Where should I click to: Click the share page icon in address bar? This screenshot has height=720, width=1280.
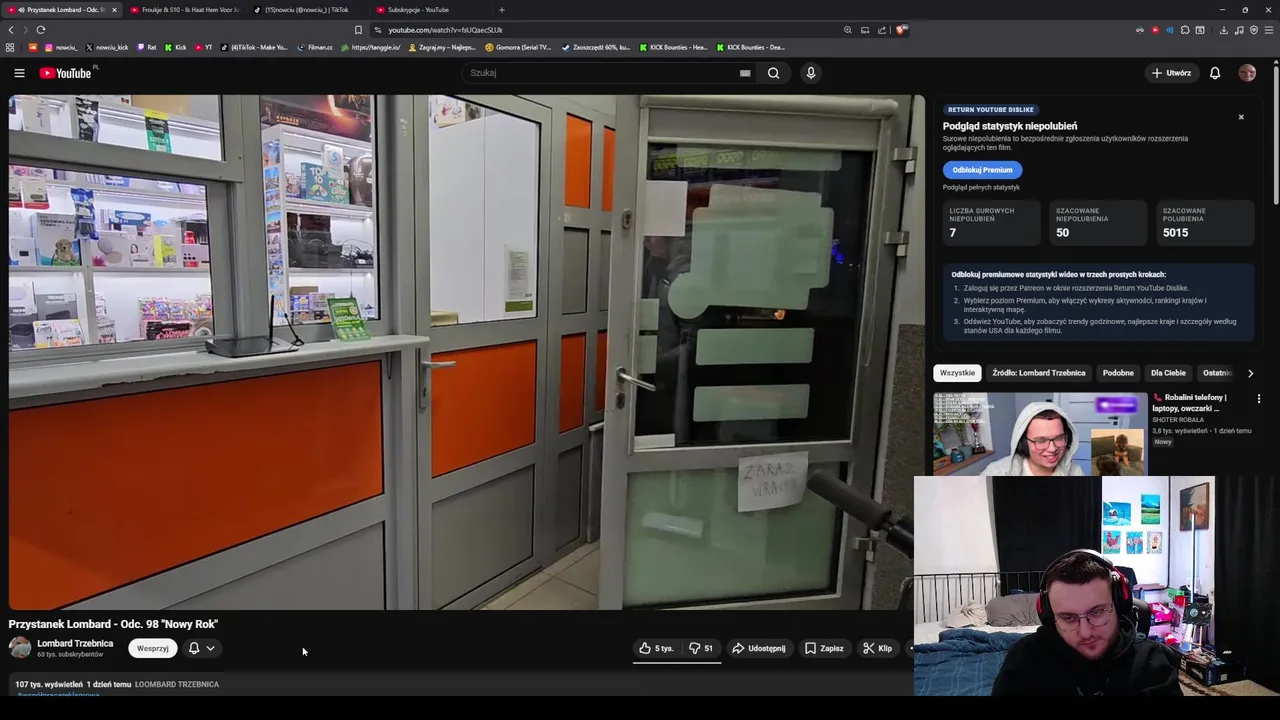tap(882, 30)
